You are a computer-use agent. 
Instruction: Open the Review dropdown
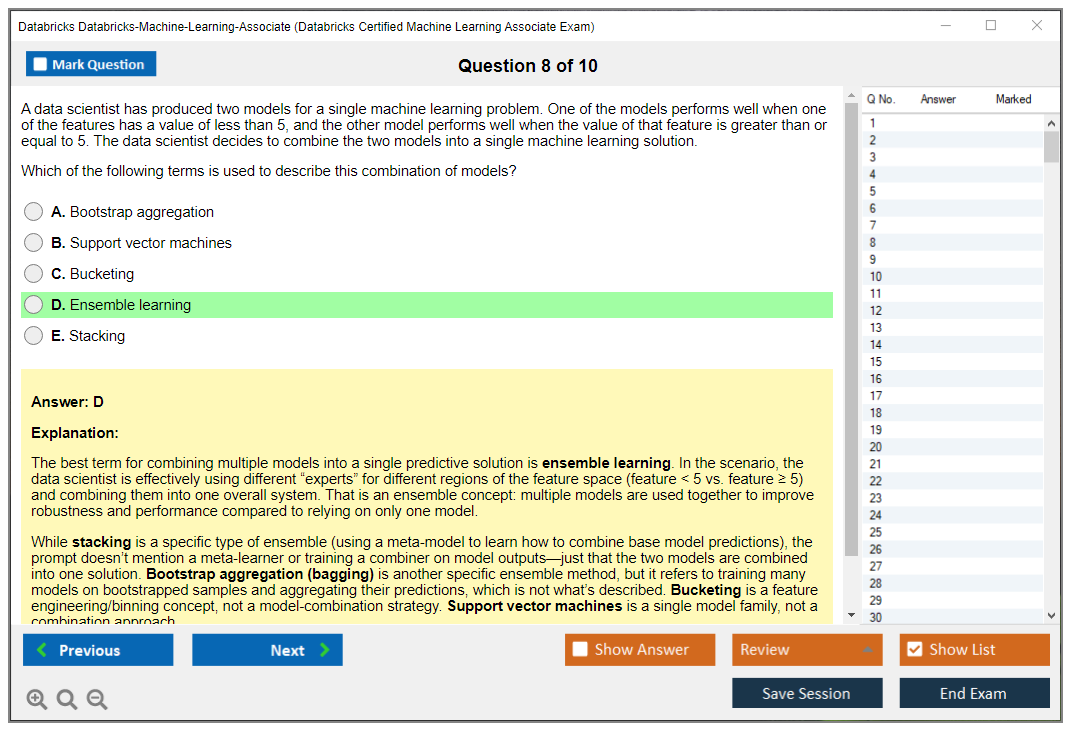(807, 649)
